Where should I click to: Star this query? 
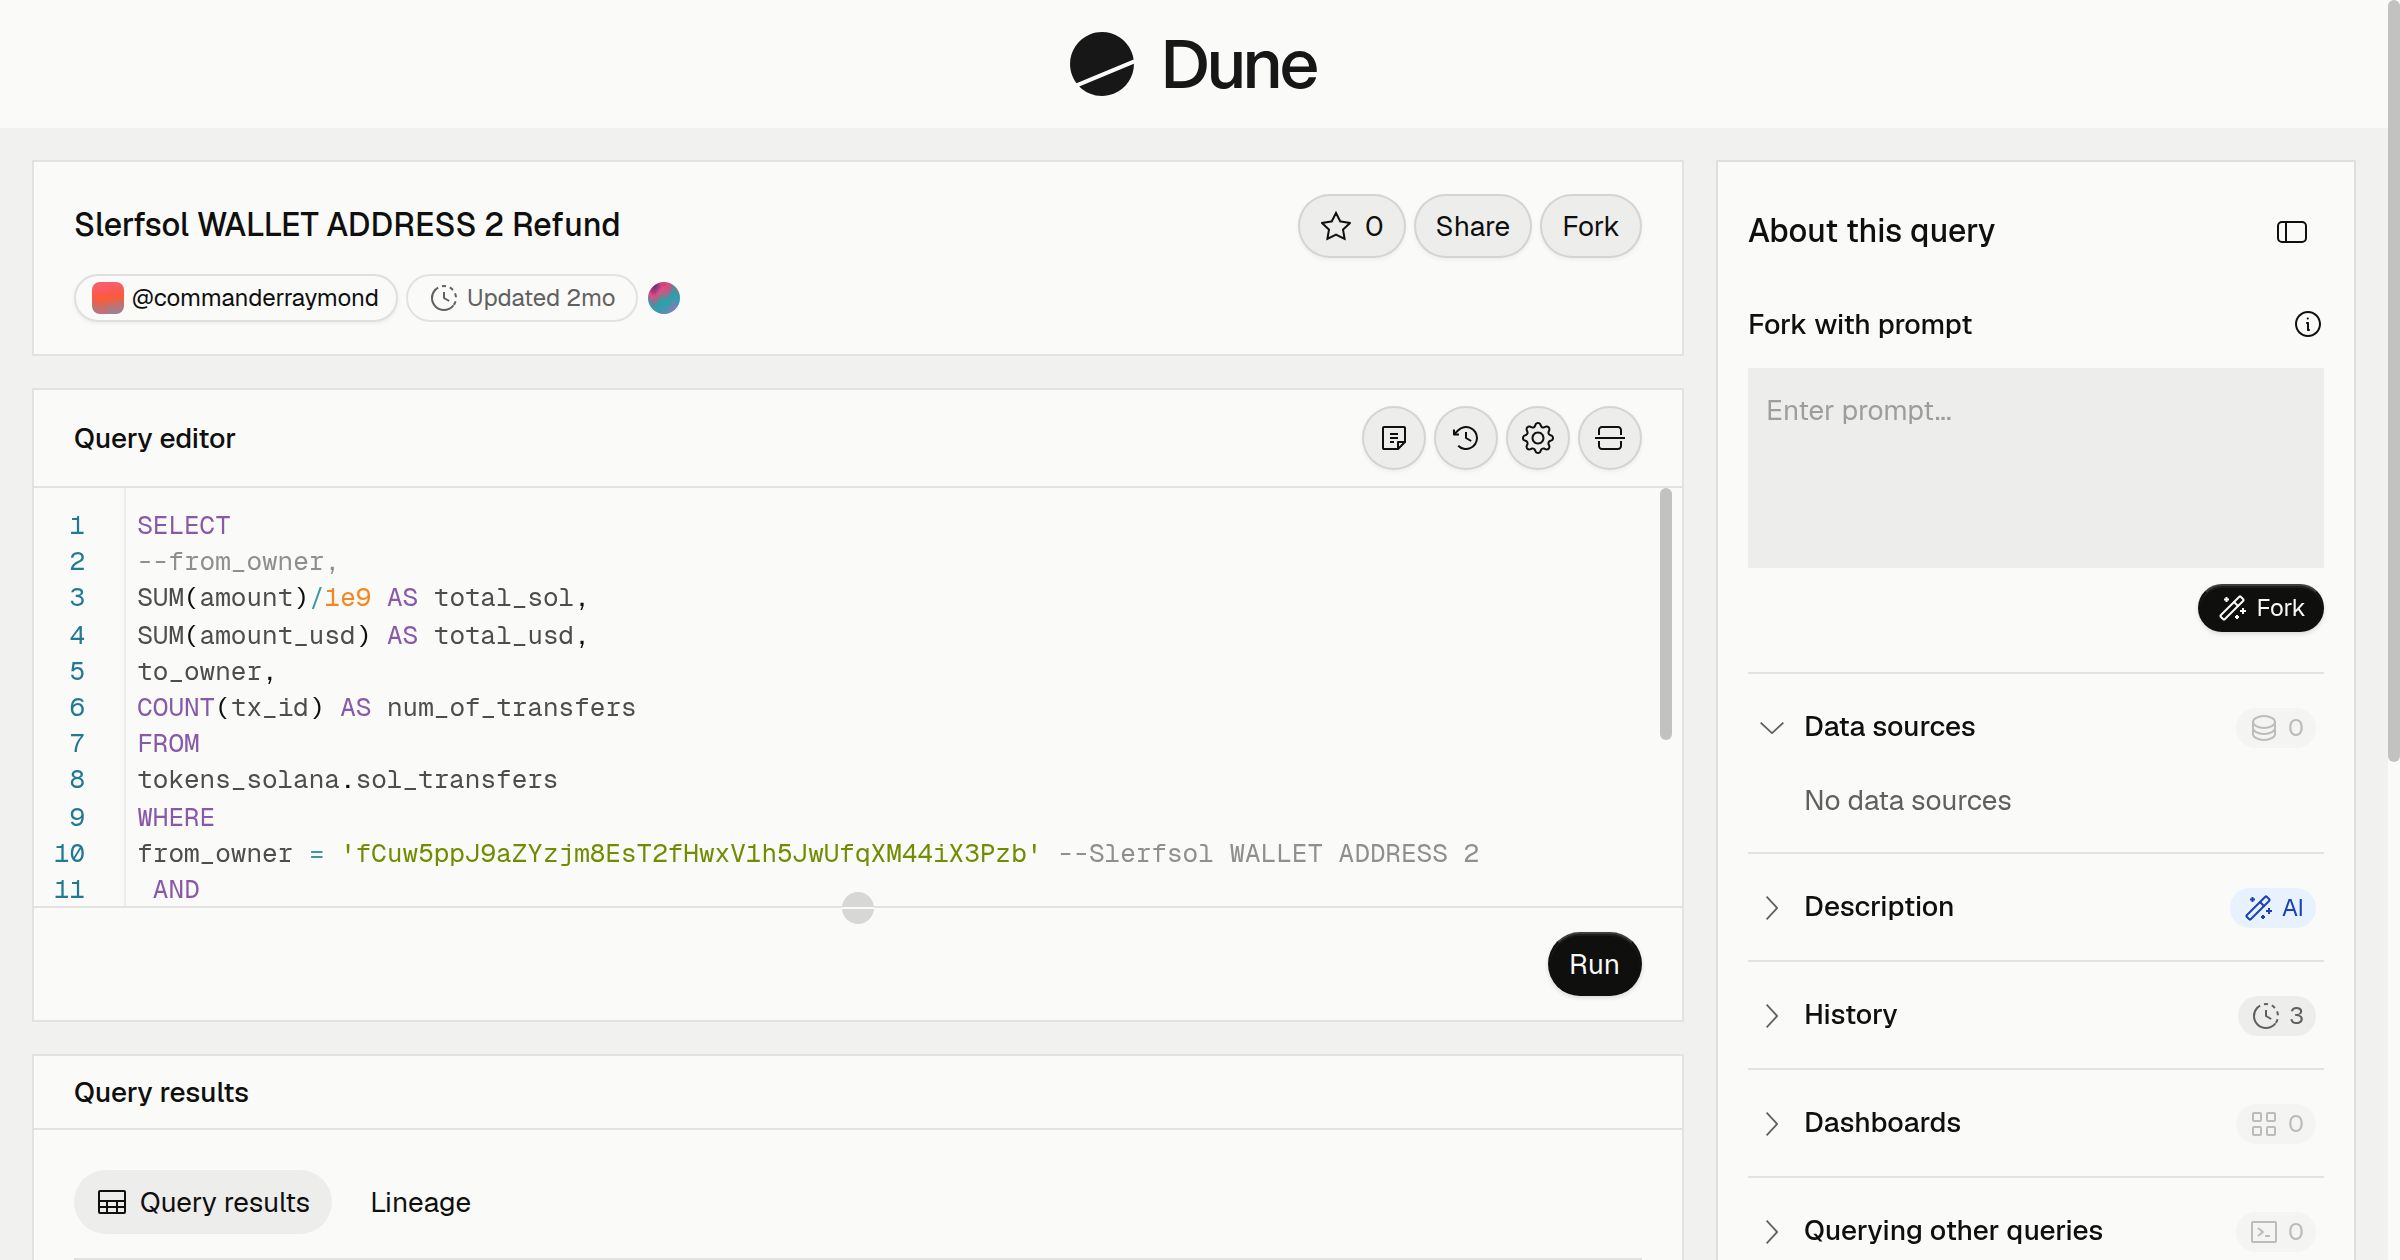pos(1352,226)
